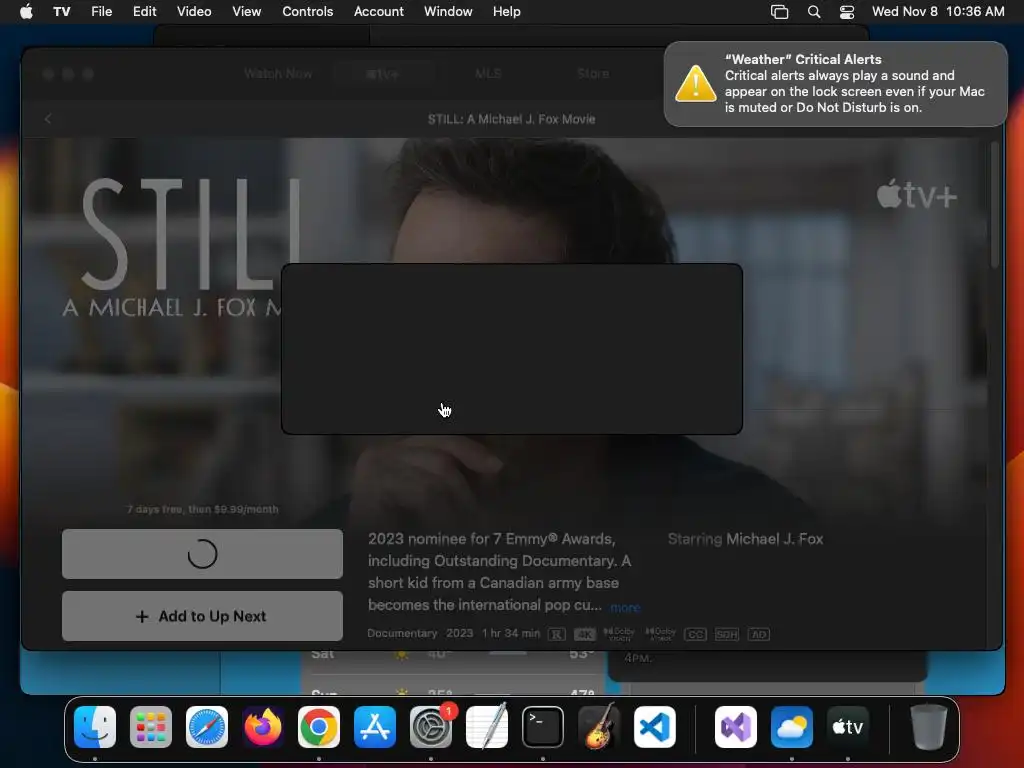Click the CC closed captions badge
The height and width of the screenshot is (768, 1024).
(x=696, y=634)
